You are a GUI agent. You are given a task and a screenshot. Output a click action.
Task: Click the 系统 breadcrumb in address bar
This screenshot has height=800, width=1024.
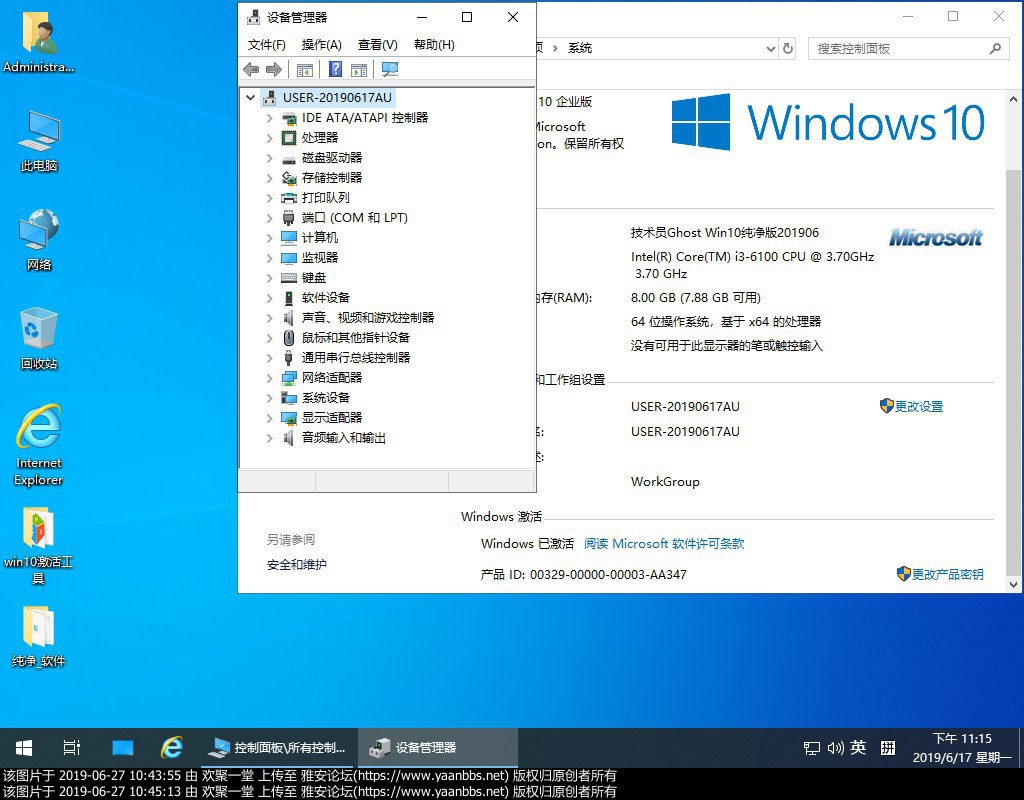tap(580, 48)
